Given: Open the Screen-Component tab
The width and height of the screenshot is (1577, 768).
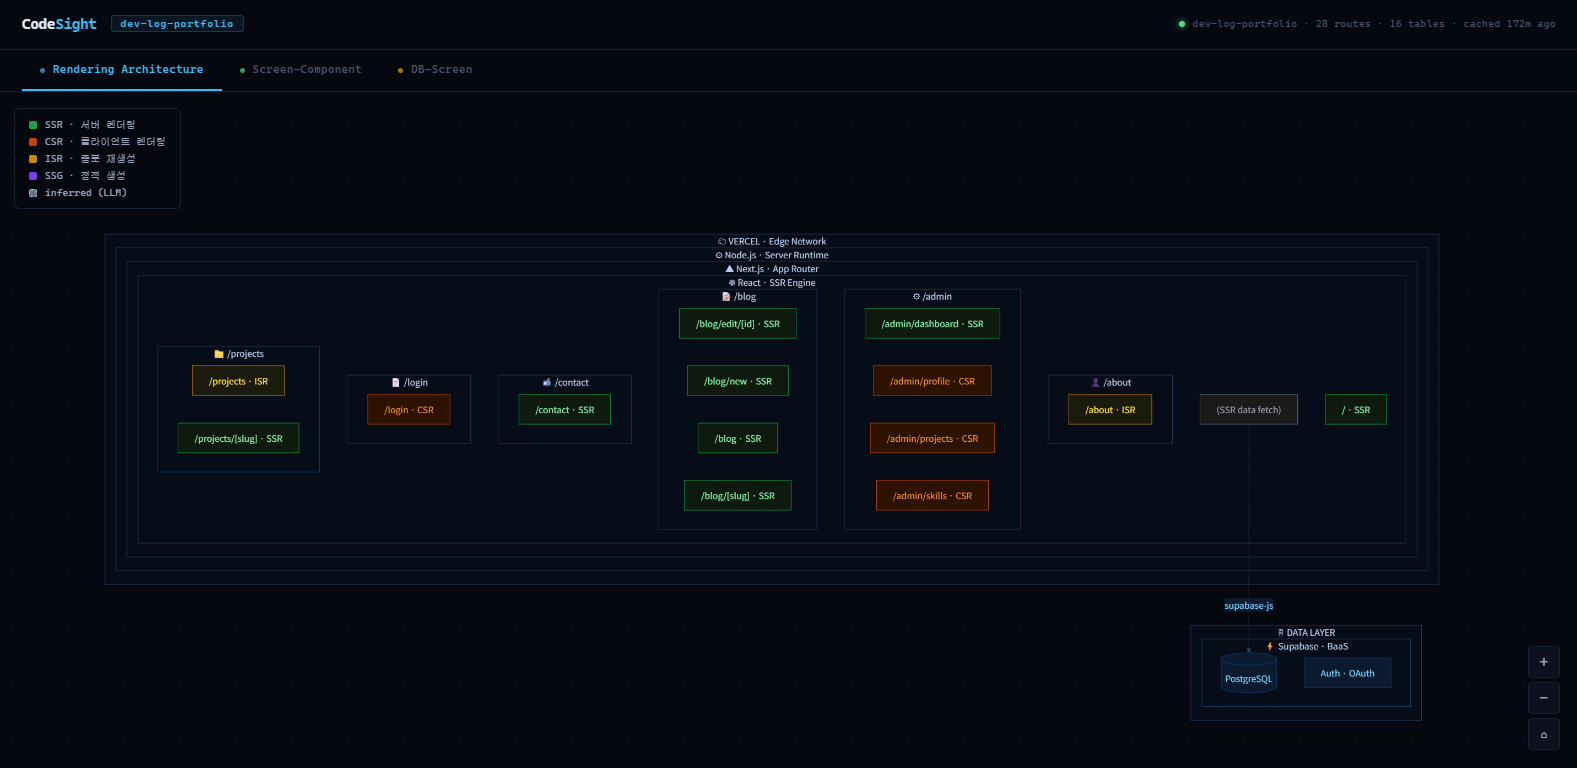Looking at the screenshot, I should (300, 70).
